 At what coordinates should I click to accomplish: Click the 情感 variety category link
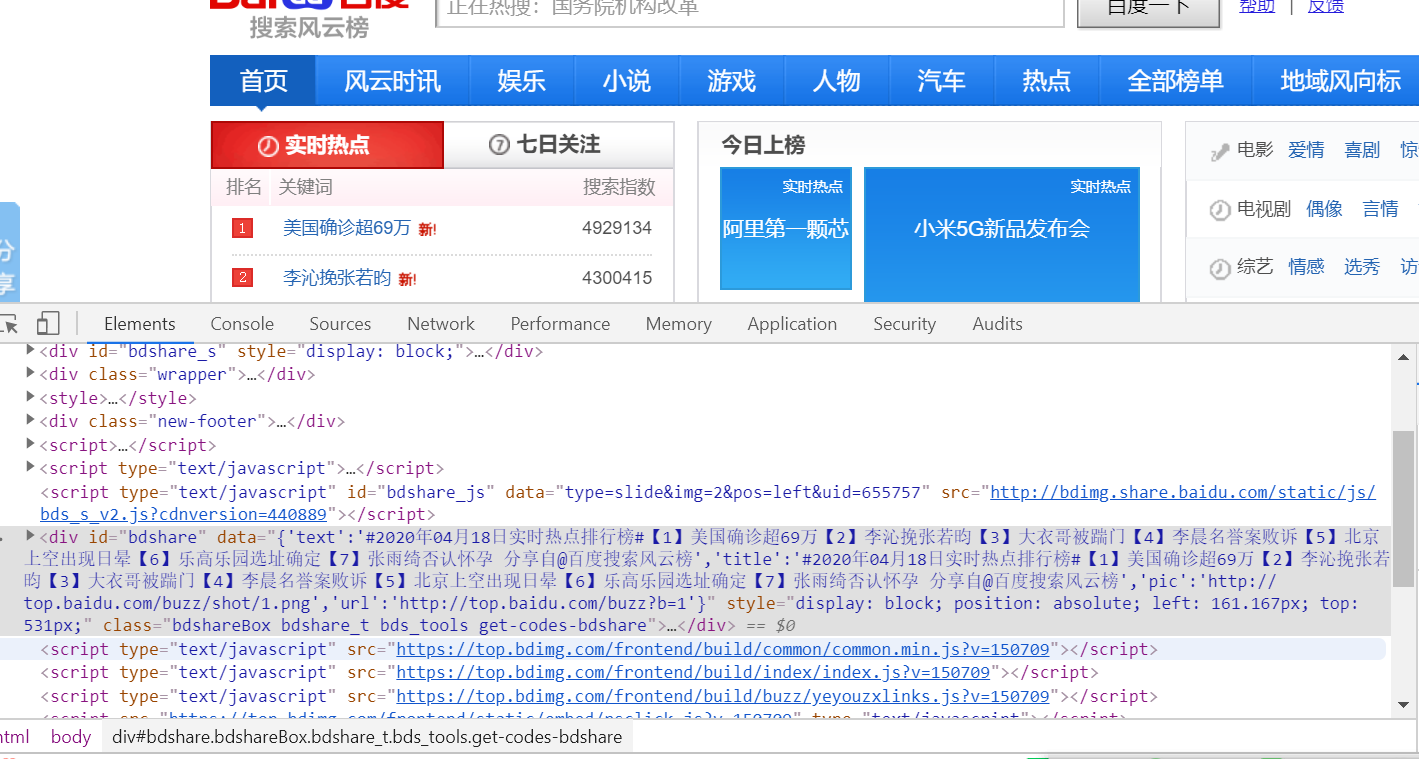point(1306,266)
